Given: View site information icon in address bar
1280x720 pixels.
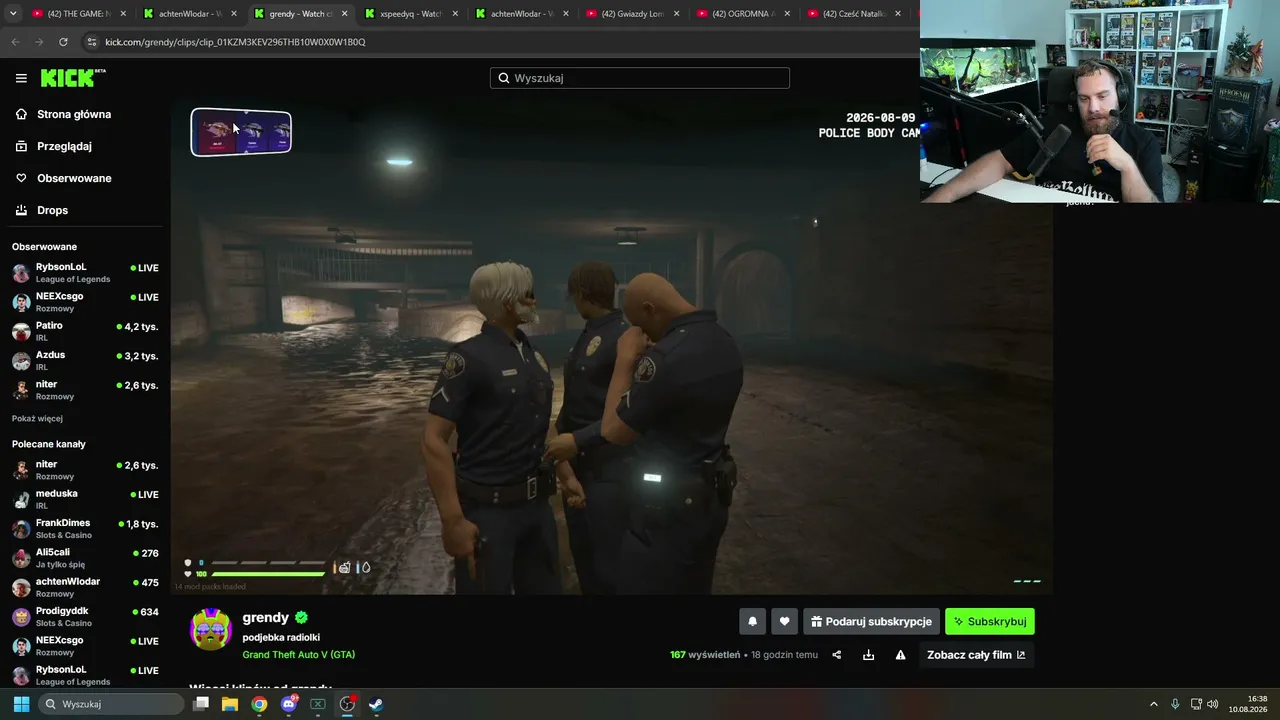Looking at the screenshot, I should tap(92, 42).
